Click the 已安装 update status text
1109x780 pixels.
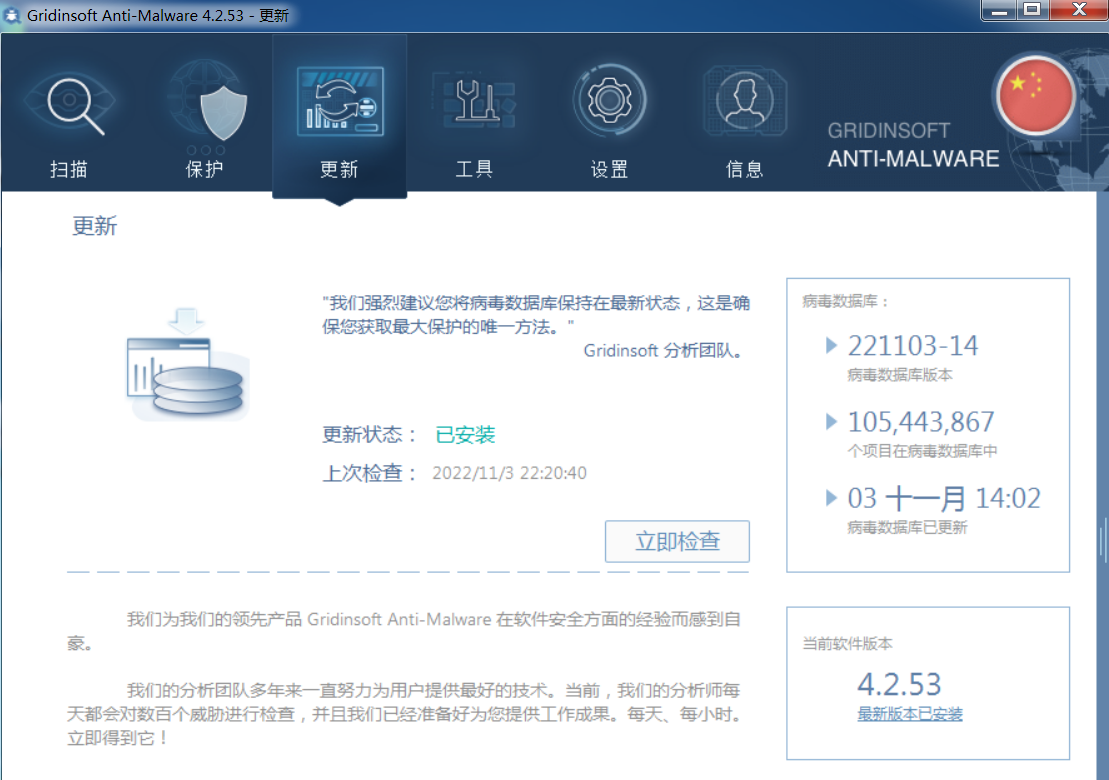[465, 434]
